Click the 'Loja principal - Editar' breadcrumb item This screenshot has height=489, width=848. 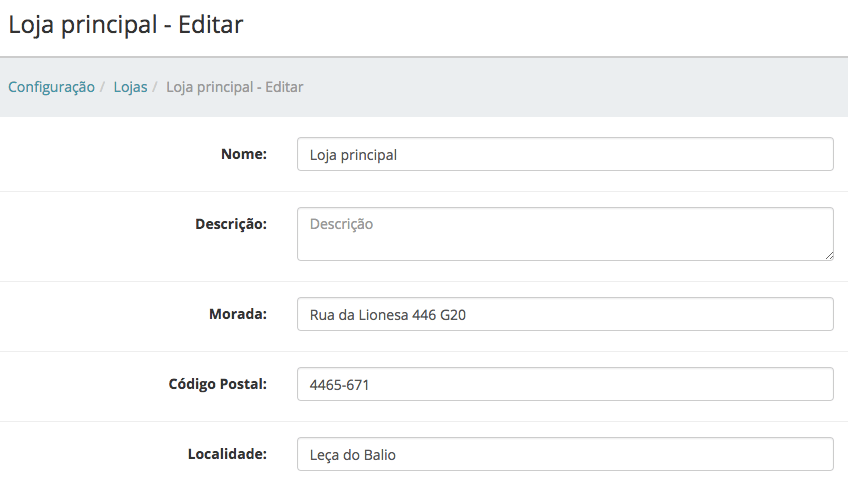click(234, 87)
